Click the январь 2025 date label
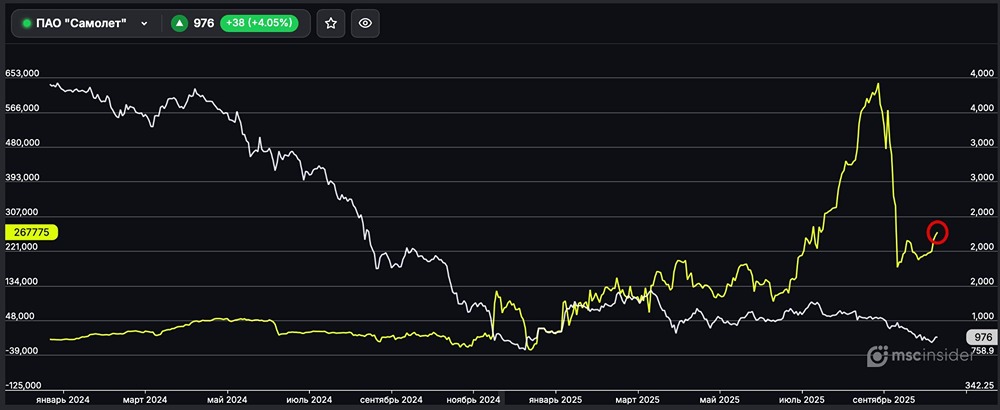 [556, 397]
